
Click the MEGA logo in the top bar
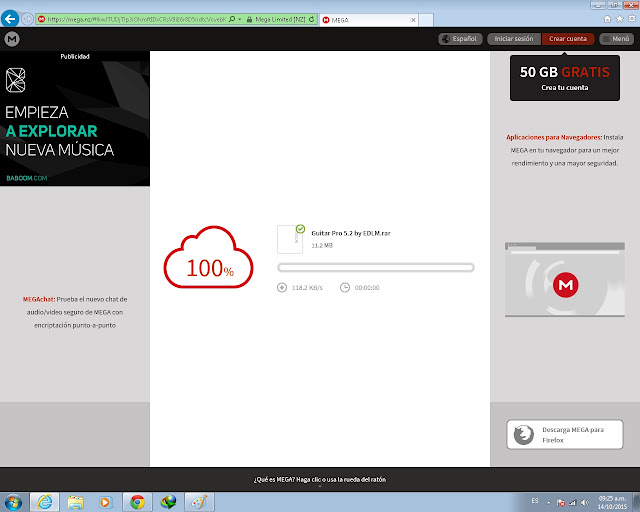coord(12,39)
